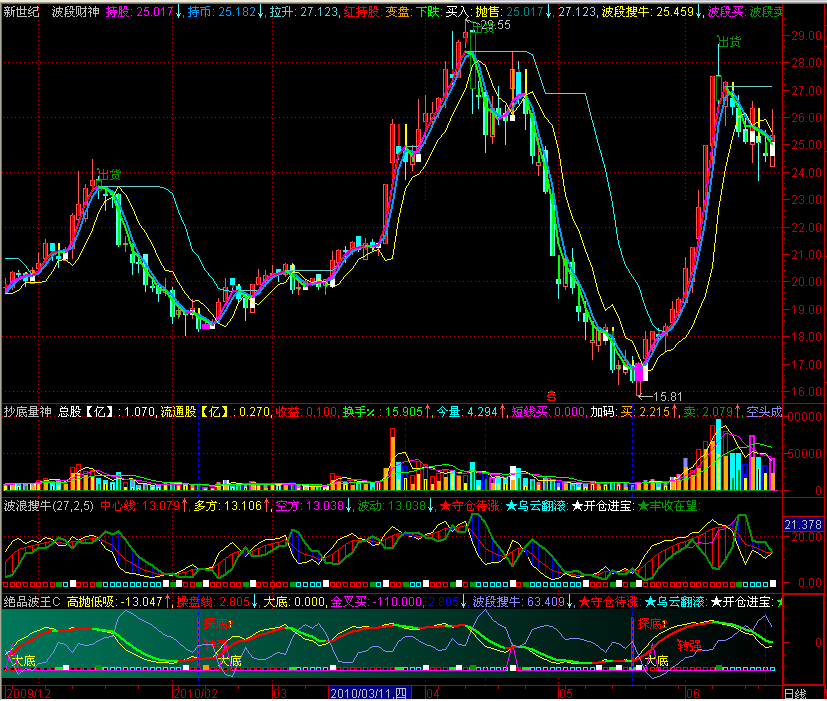Click the 出货 marker near price 24
The height and width of the screenshot is (701, 827).
109,175
